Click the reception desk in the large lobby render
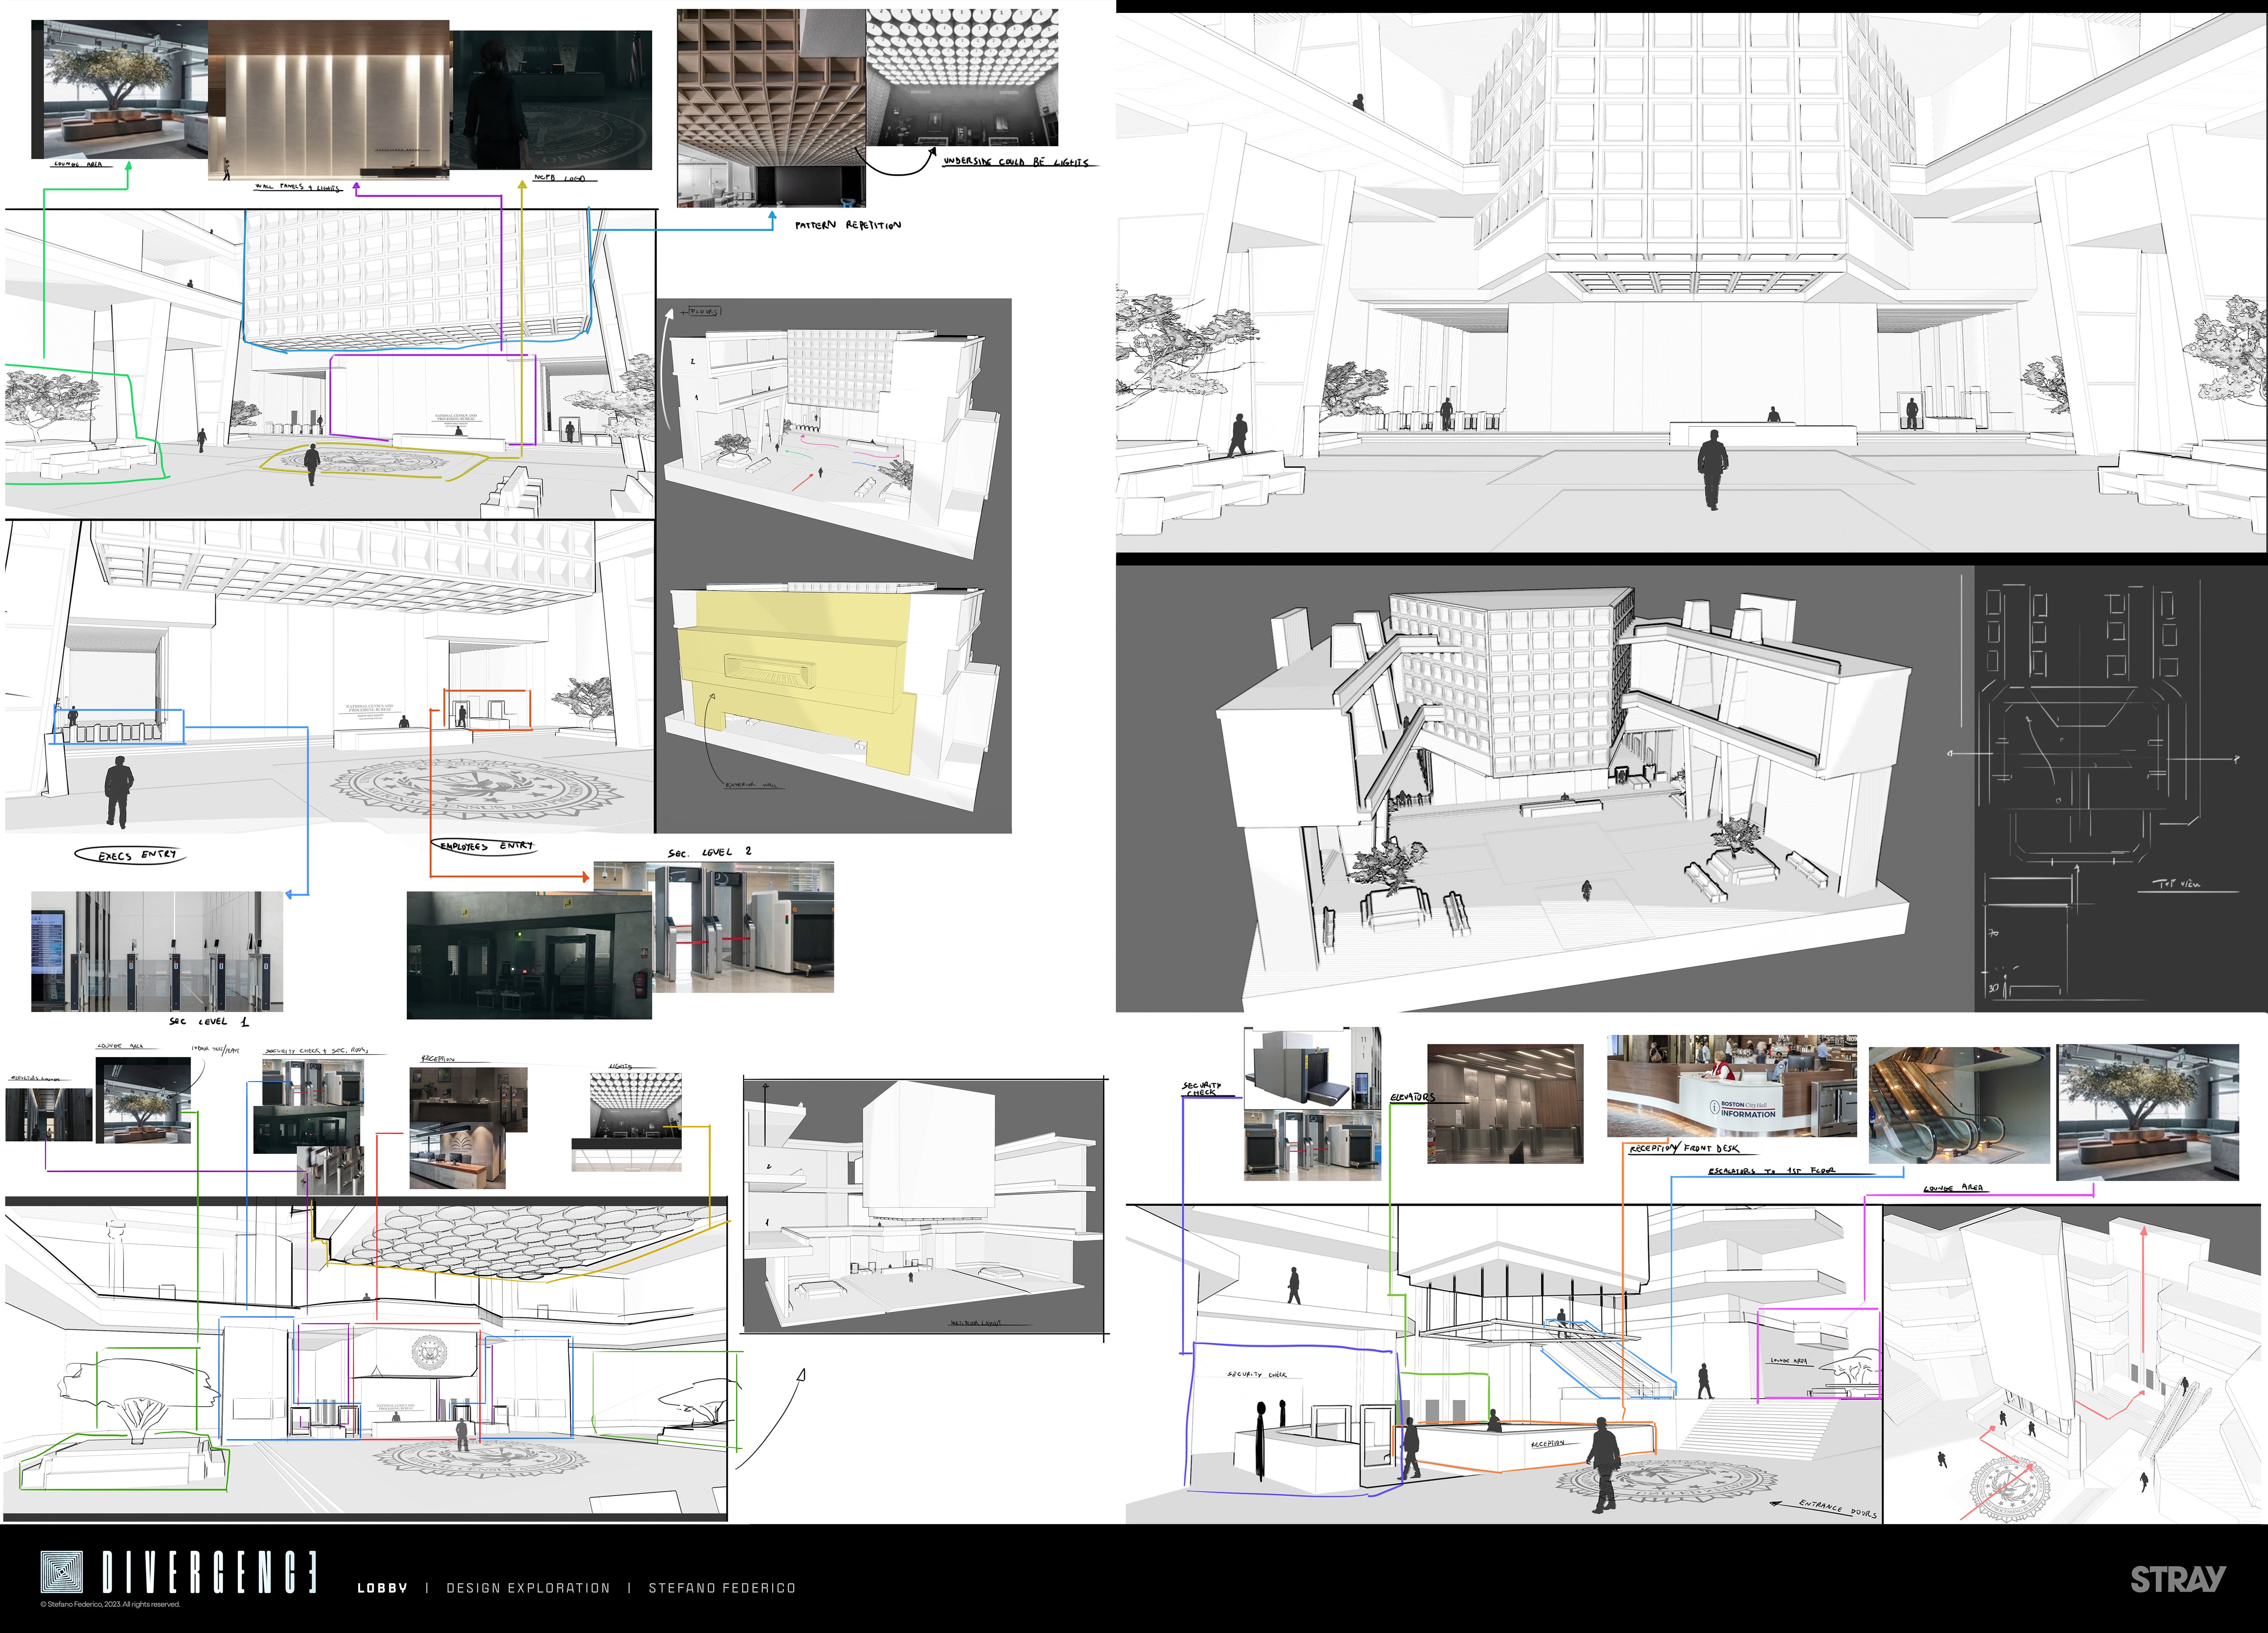Viewport: 2268px width, 1633px height. (x=1763, y=435)
